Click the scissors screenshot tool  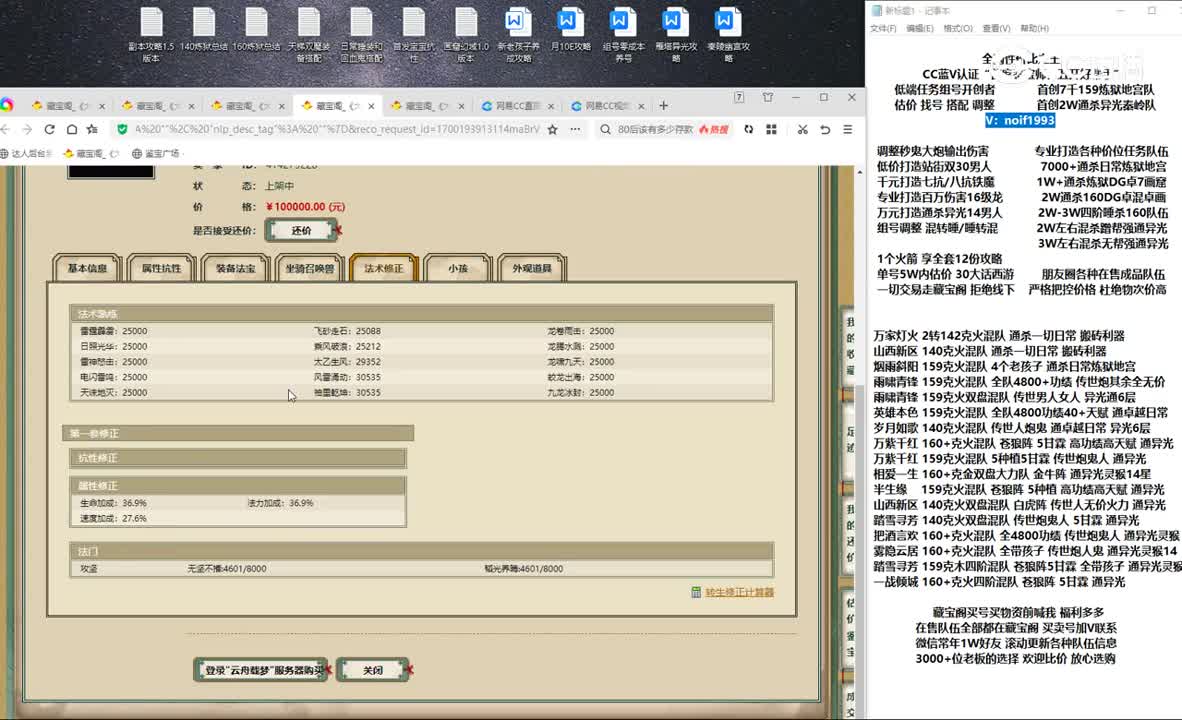803,130
